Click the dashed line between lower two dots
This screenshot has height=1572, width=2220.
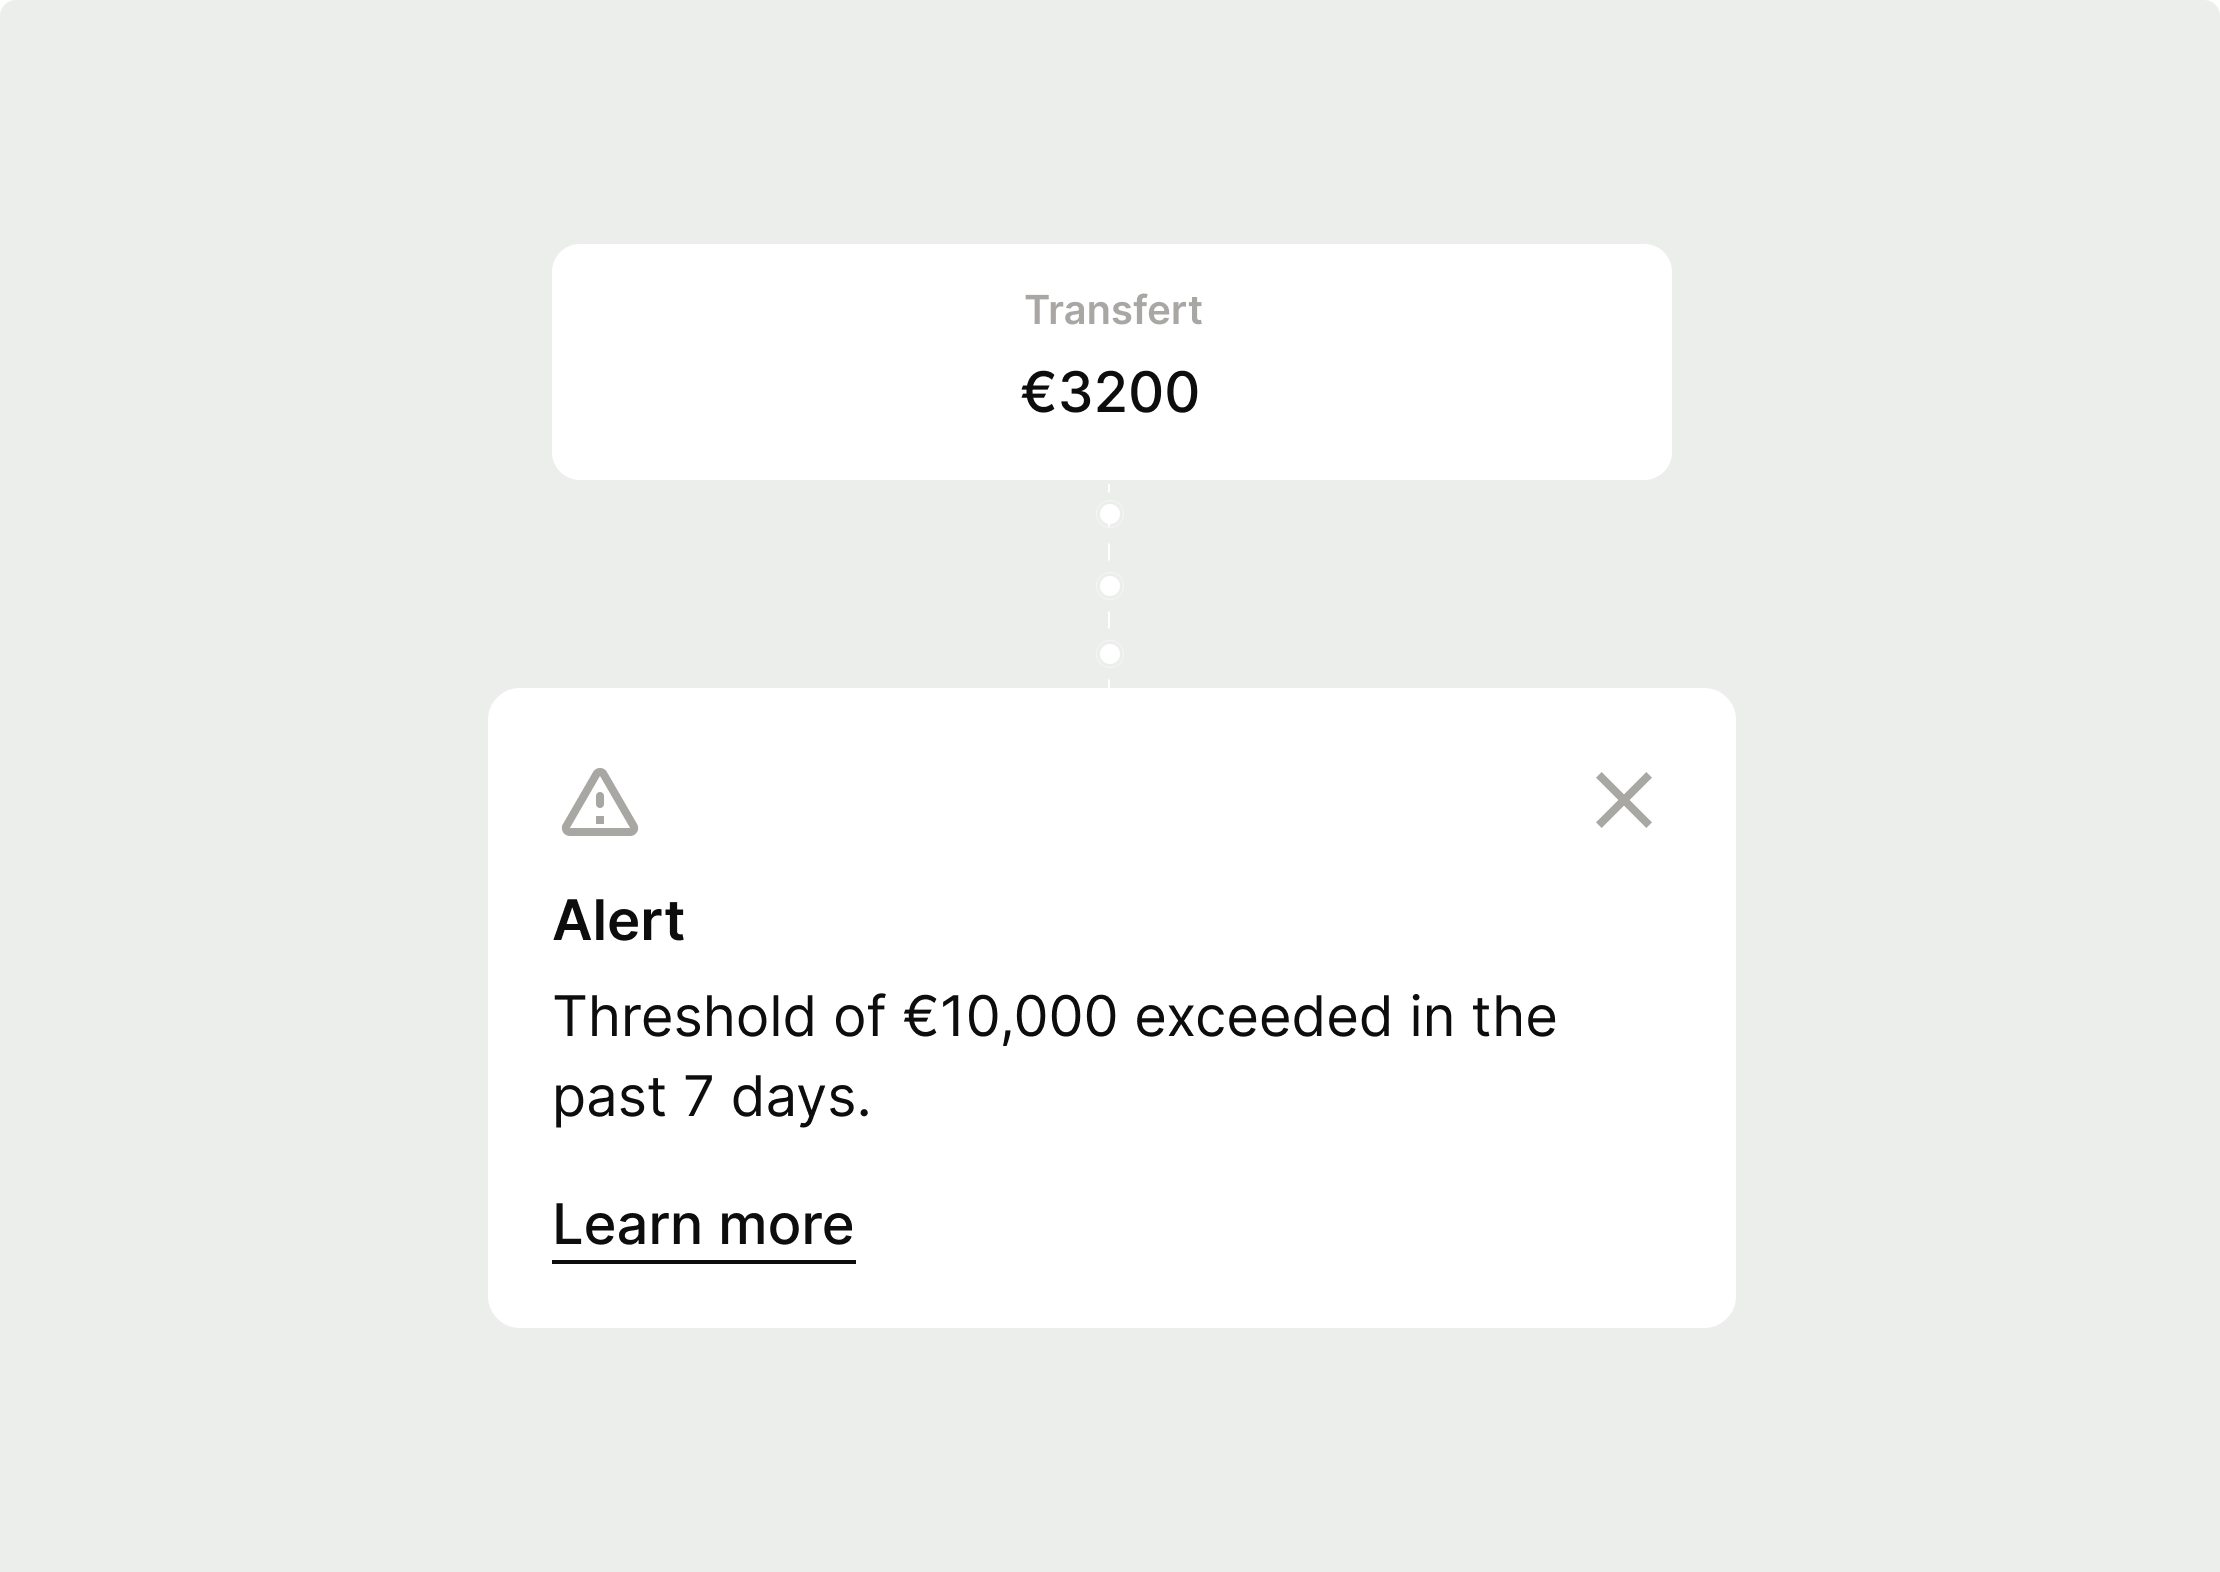(x=1109, y=620)
